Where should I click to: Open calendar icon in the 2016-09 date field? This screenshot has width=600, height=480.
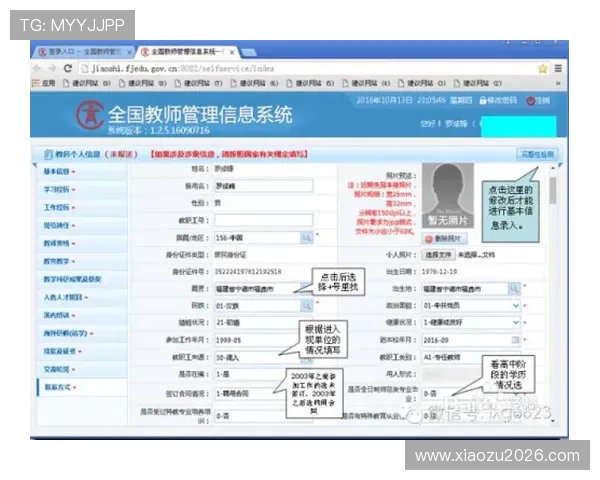pos(515,340)
